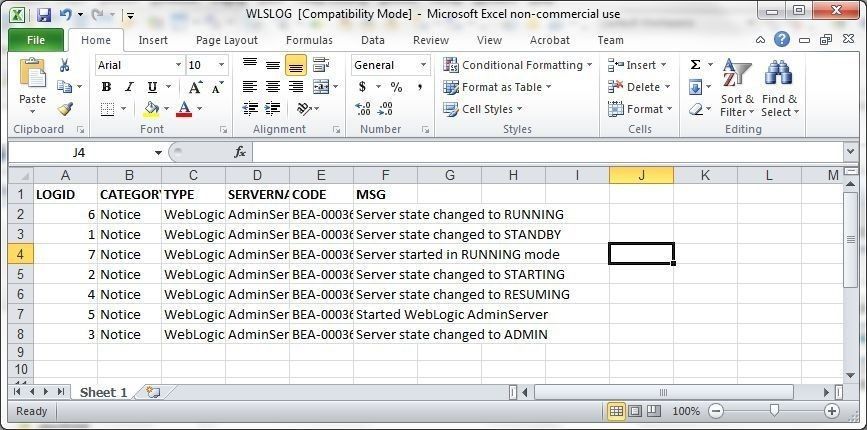Decrease font size with Shrink Font
867x430 pixels.
coord(217,87)
